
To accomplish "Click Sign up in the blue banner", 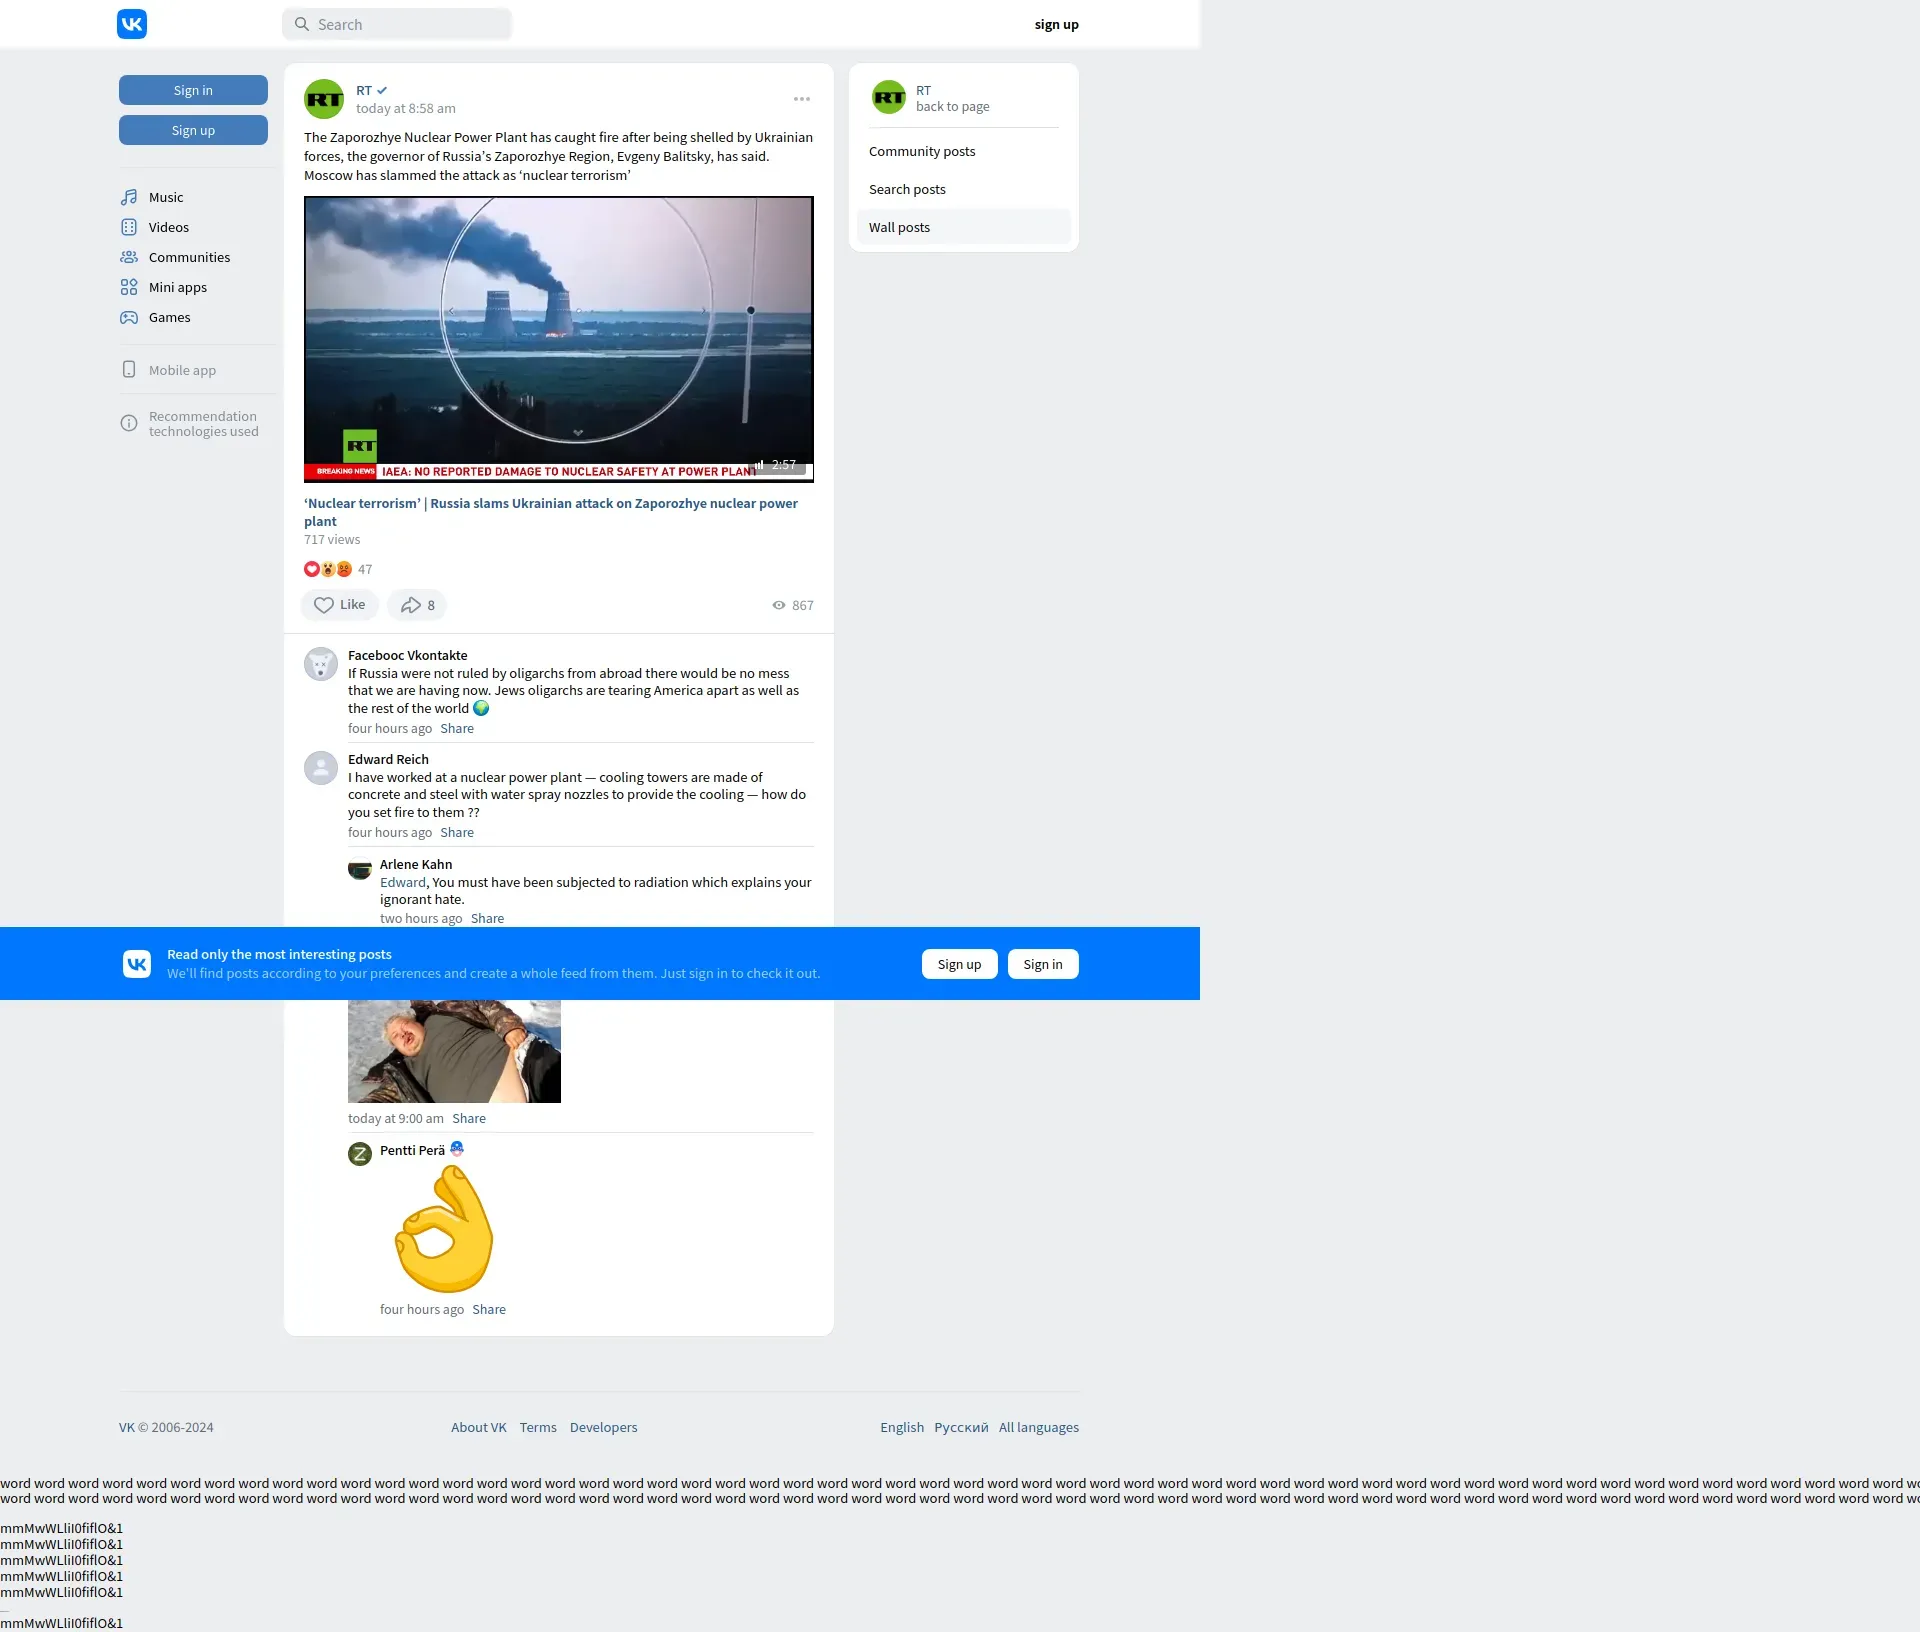I will 959,964.
